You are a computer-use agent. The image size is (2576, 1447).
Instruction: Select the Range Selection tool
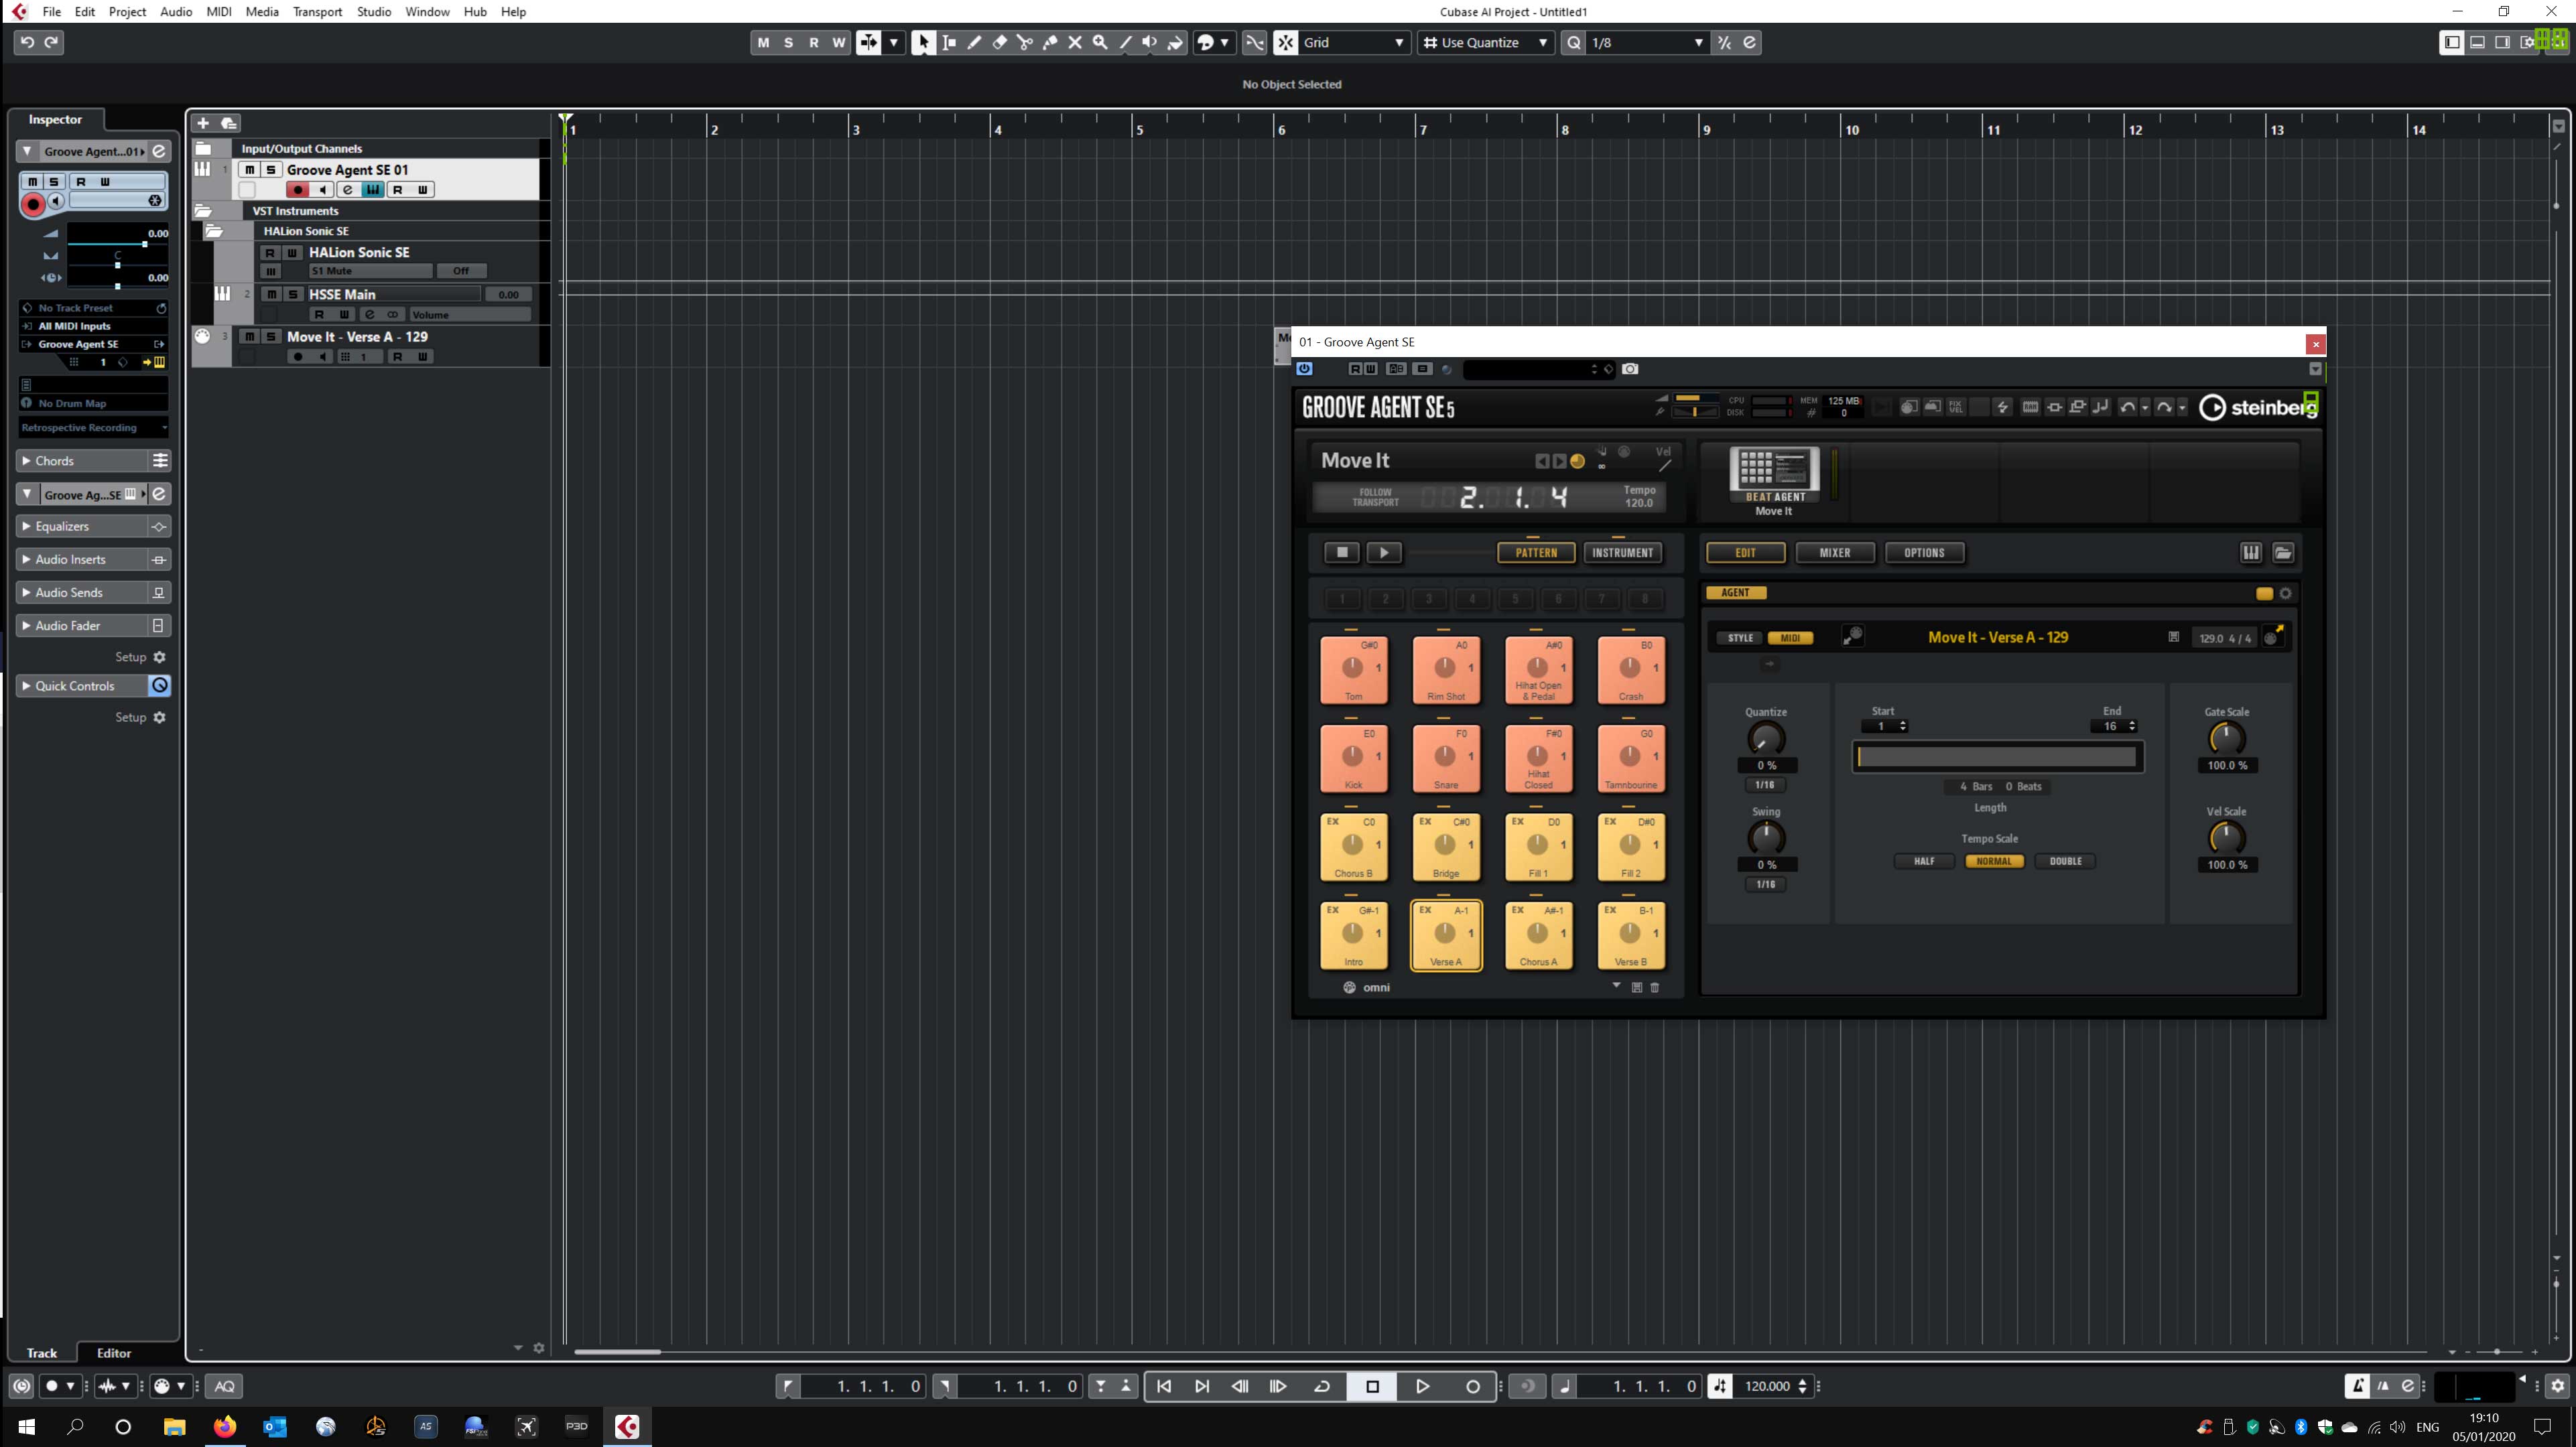tap(949, 42)
